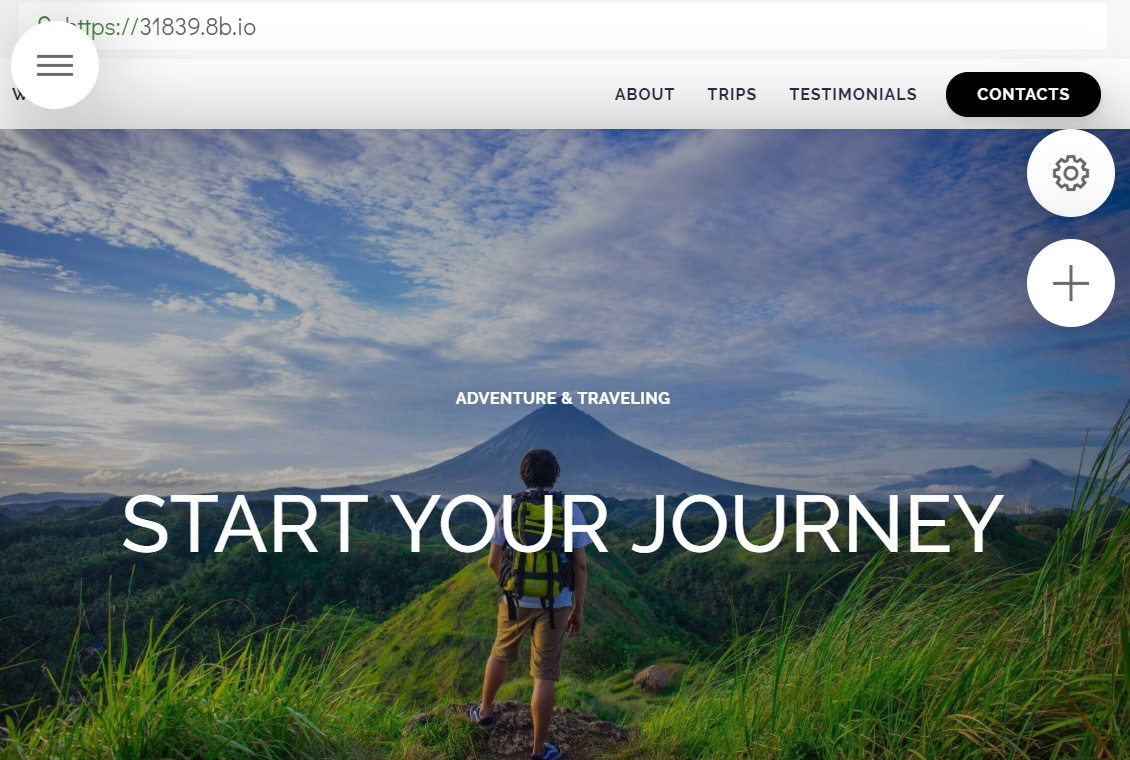Click the word YOUR in the headline

[499, 524]
